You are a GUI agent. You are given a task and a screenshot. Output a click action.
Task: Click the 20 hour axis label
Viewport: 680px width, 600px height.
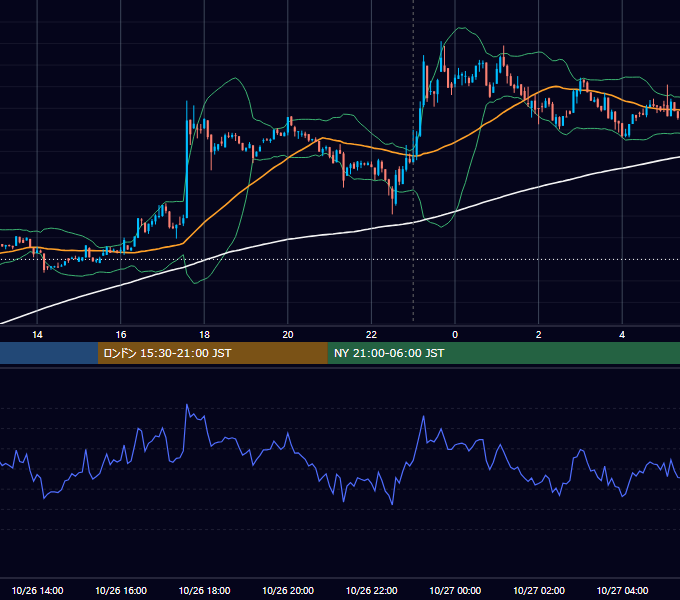pos(288,334)
